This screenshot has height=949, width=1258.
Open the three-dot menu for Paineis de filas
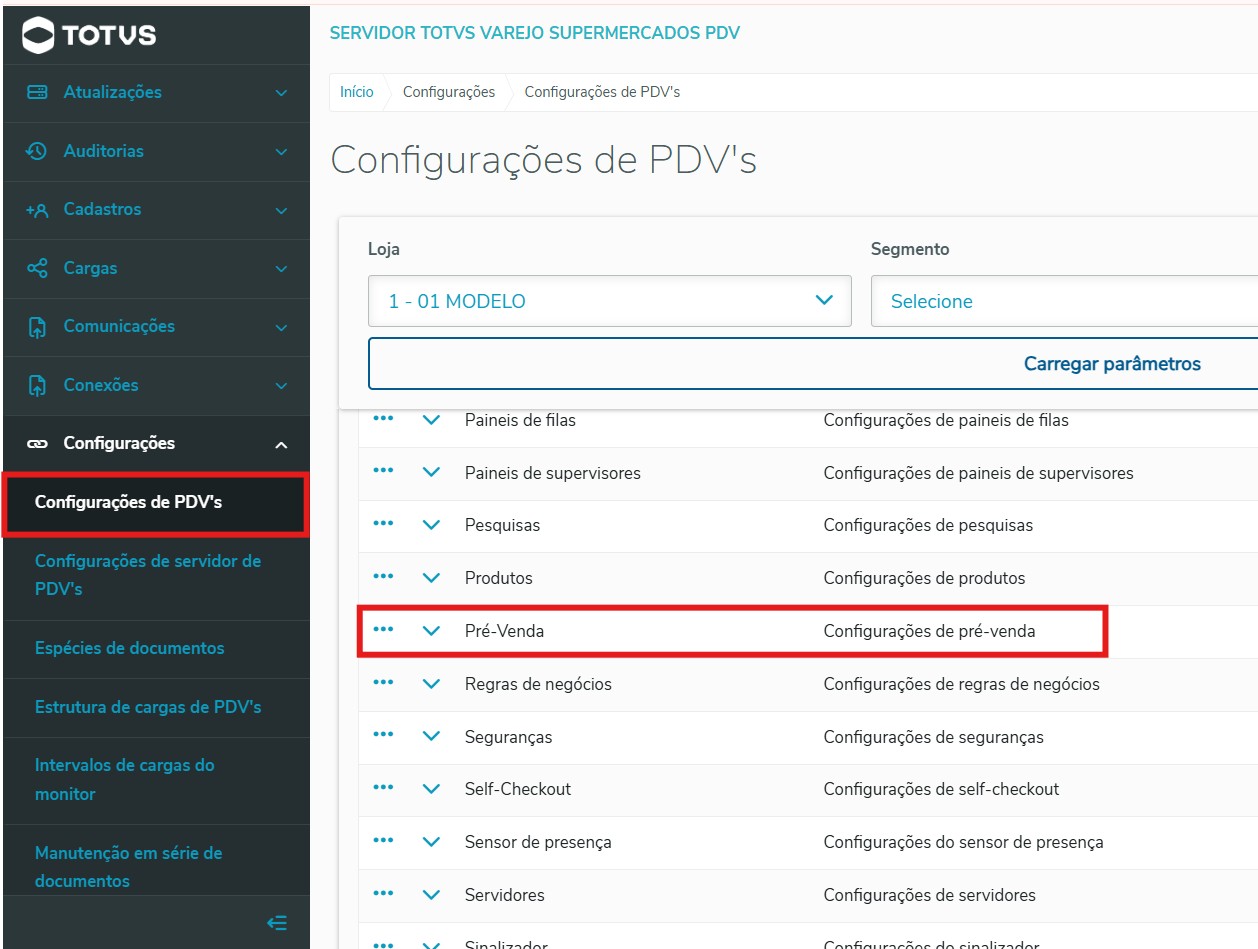(383, 419)
